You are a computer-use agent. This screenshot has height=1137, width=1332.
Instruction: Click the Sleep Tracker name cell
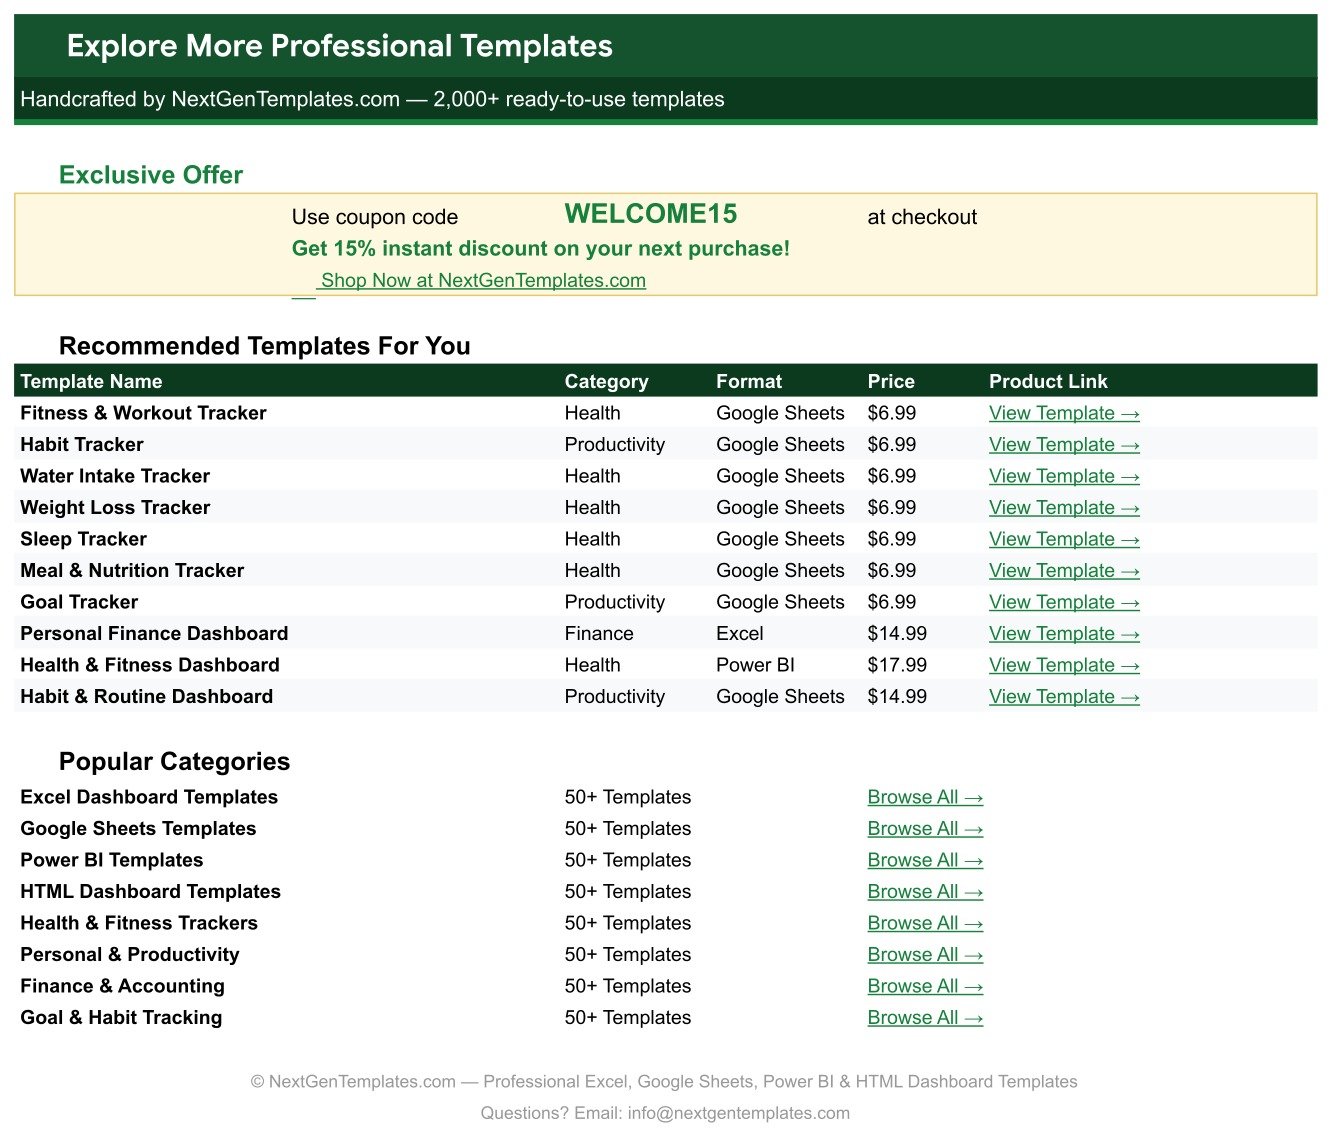[83, 539]
